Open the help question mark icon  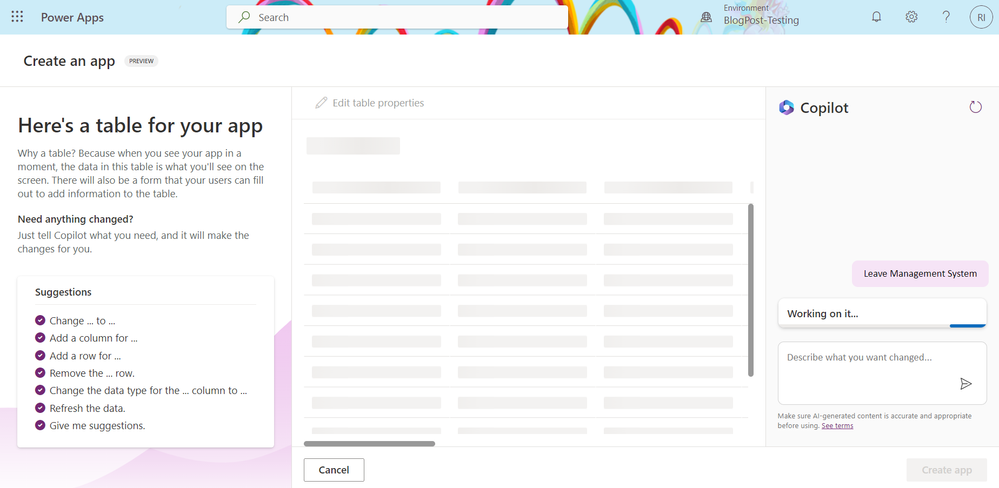[946, 17]
